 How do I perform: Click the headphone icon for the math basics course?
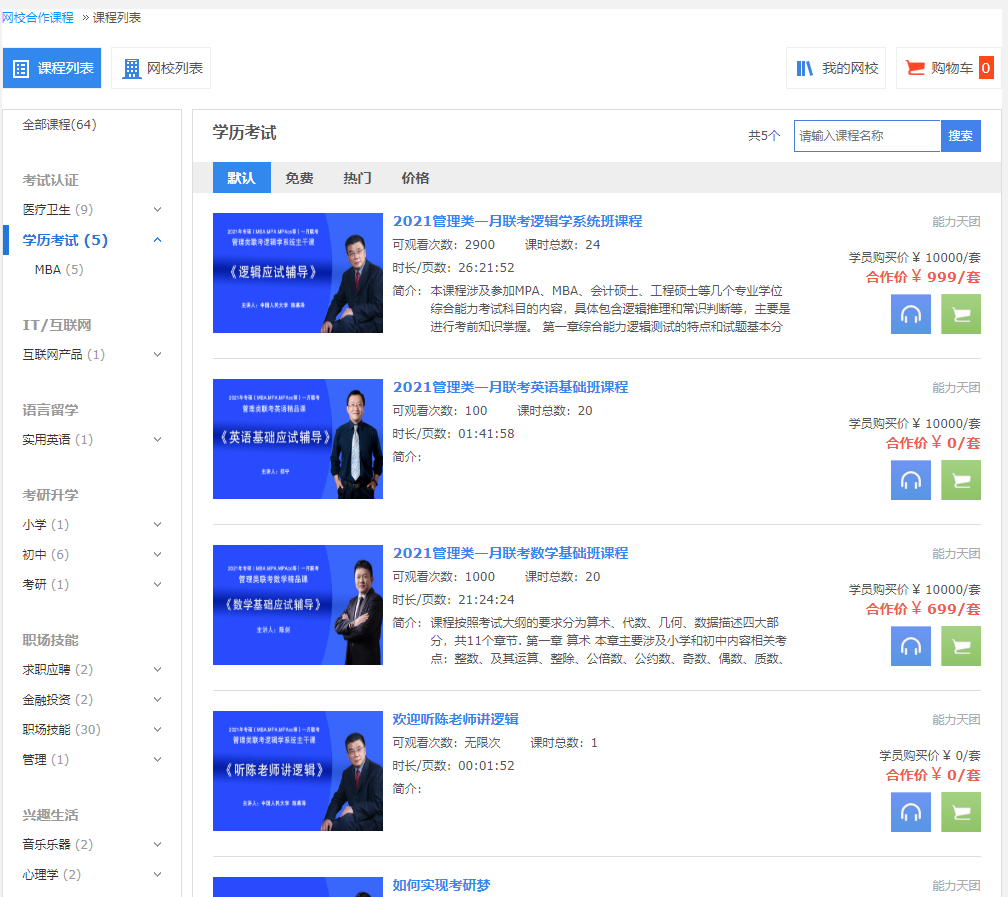(910, 646)
